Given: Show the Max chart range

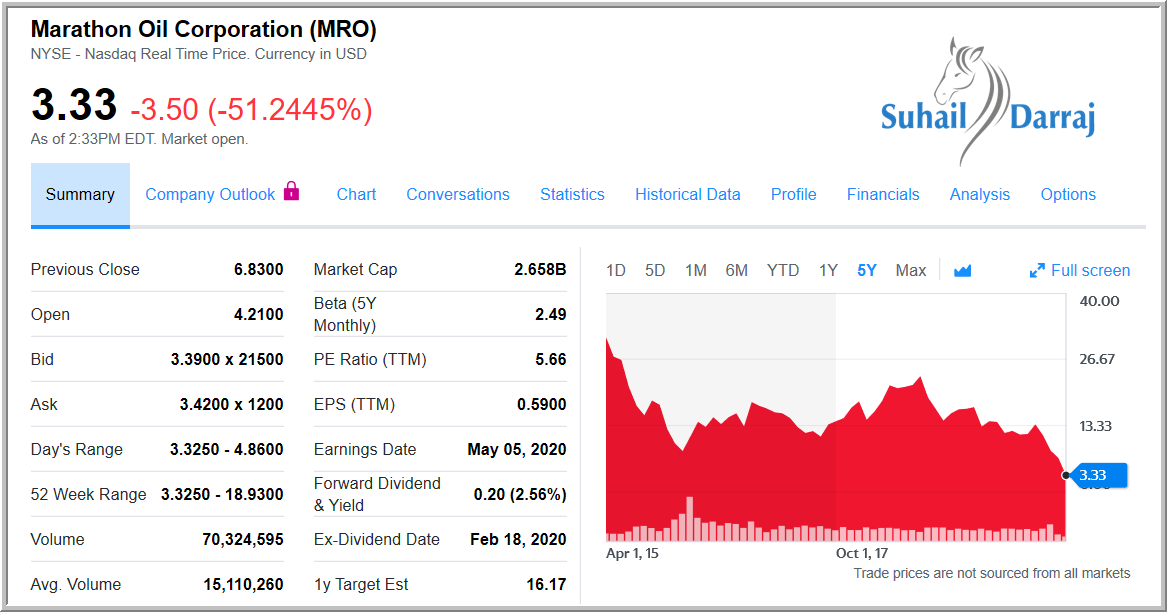Looking at the screenshot, I should coord(911,270).
